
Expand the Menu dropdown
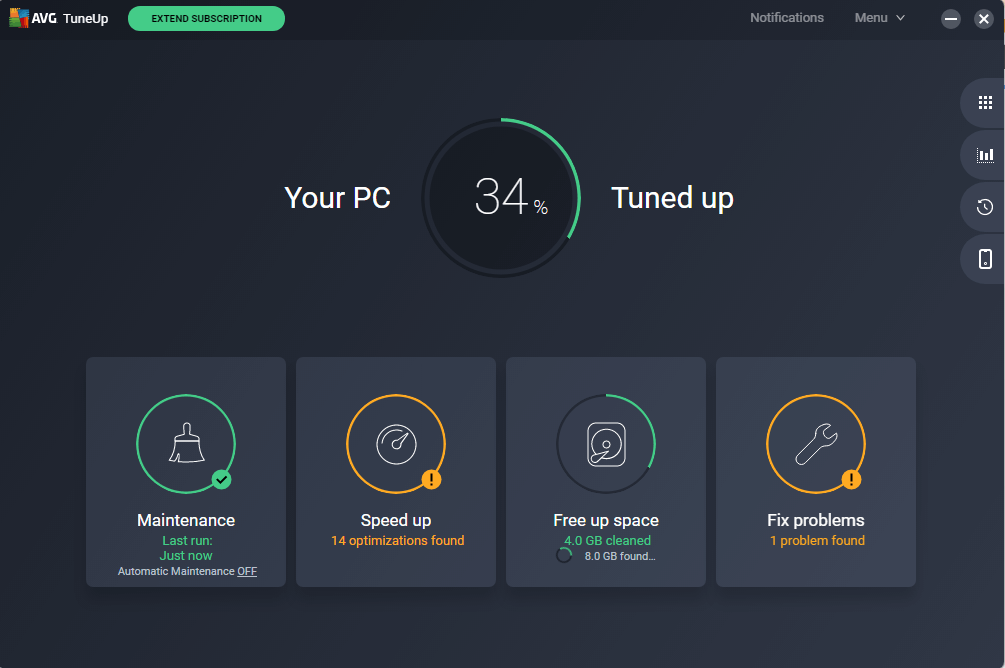click(879, 18)
